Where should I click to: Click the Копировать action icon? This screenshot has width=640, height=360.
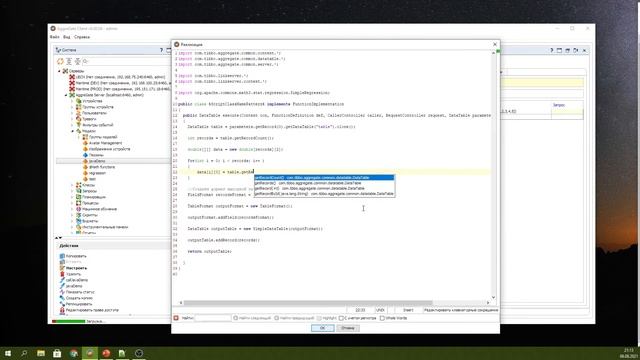click(62, 256)
